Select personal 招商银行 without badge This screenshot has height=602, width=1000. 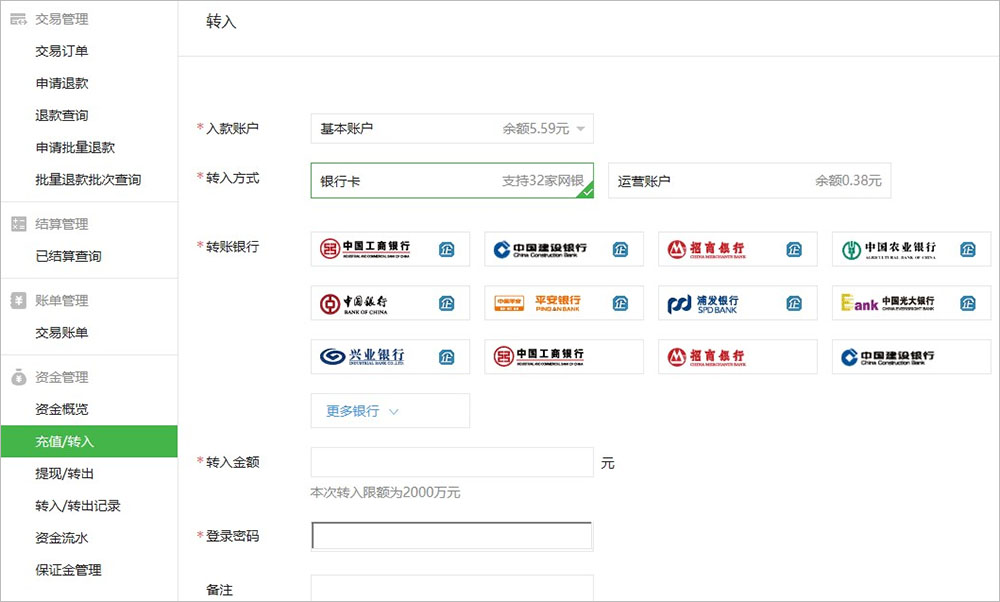(738, 356)
